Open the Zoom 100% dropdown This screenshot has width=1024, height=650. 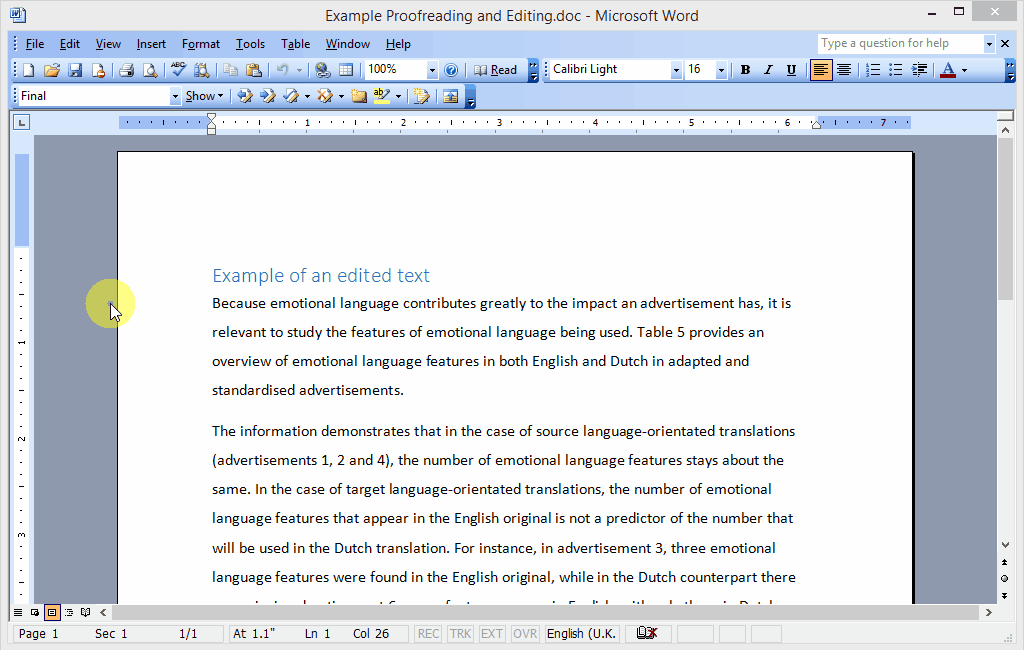click(x=432, y=70)
